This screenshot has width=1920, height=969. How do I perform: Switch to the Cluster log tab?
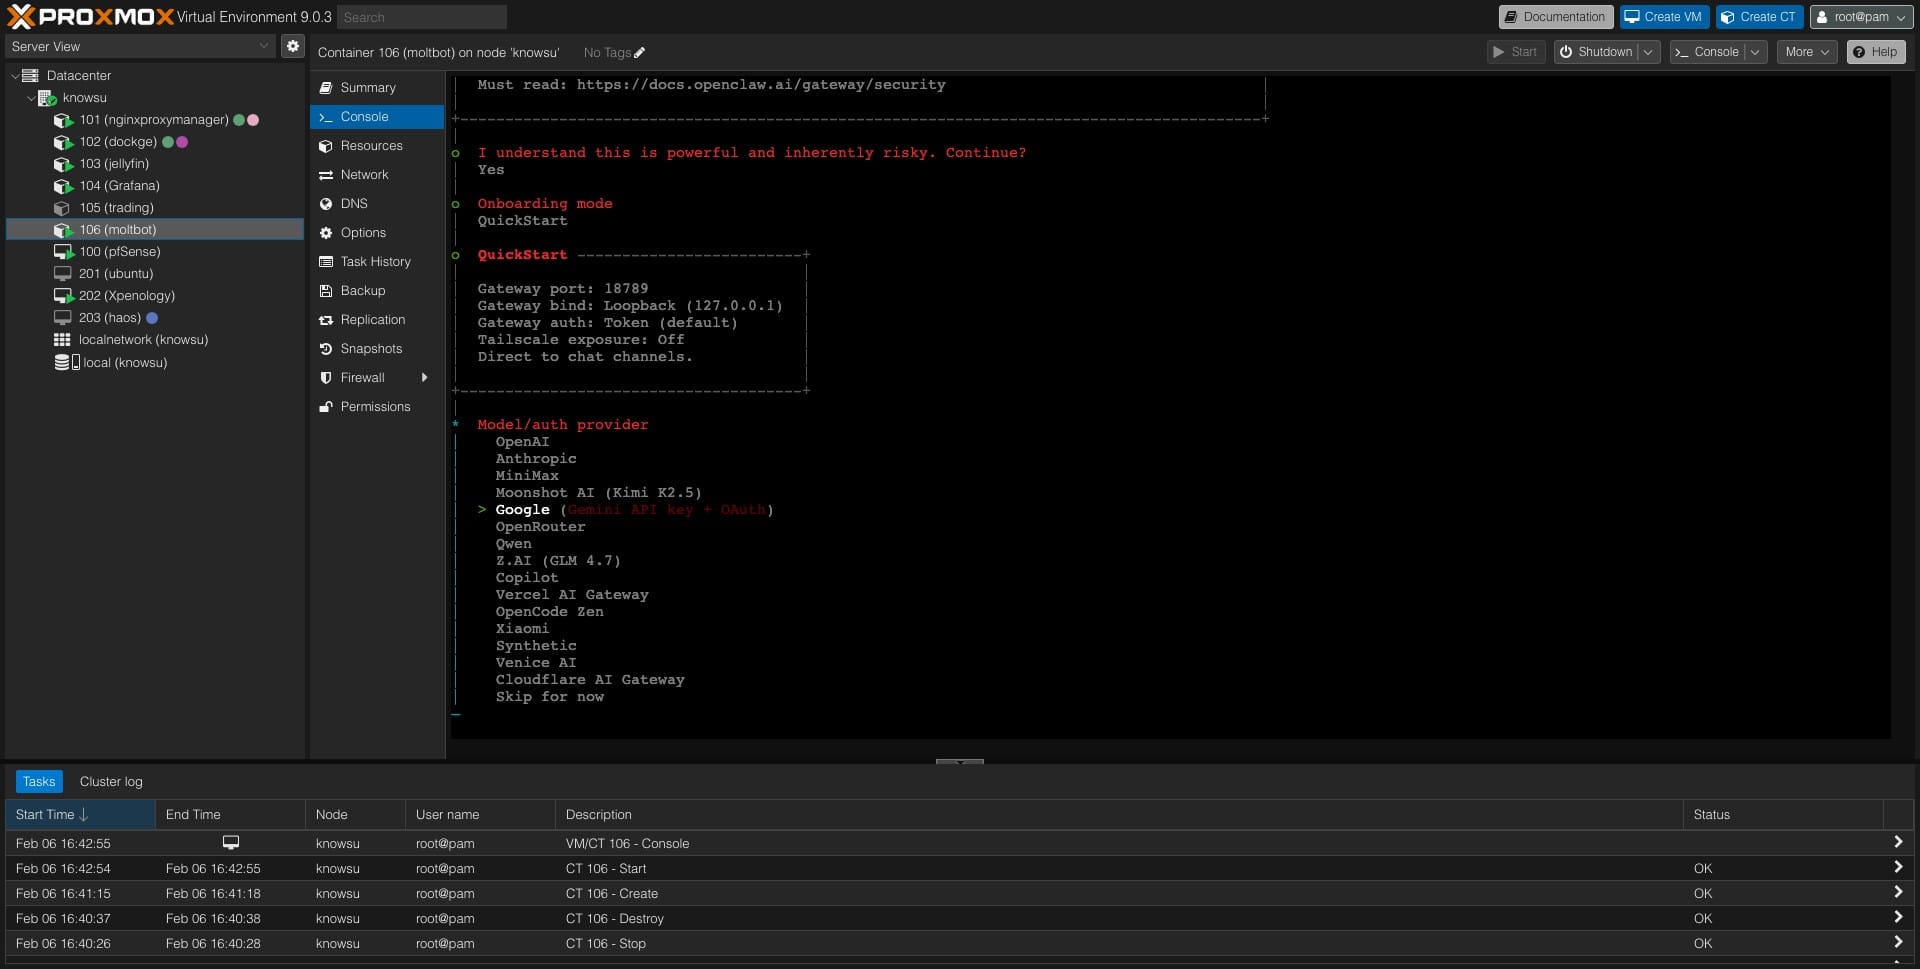pos(111,782)
